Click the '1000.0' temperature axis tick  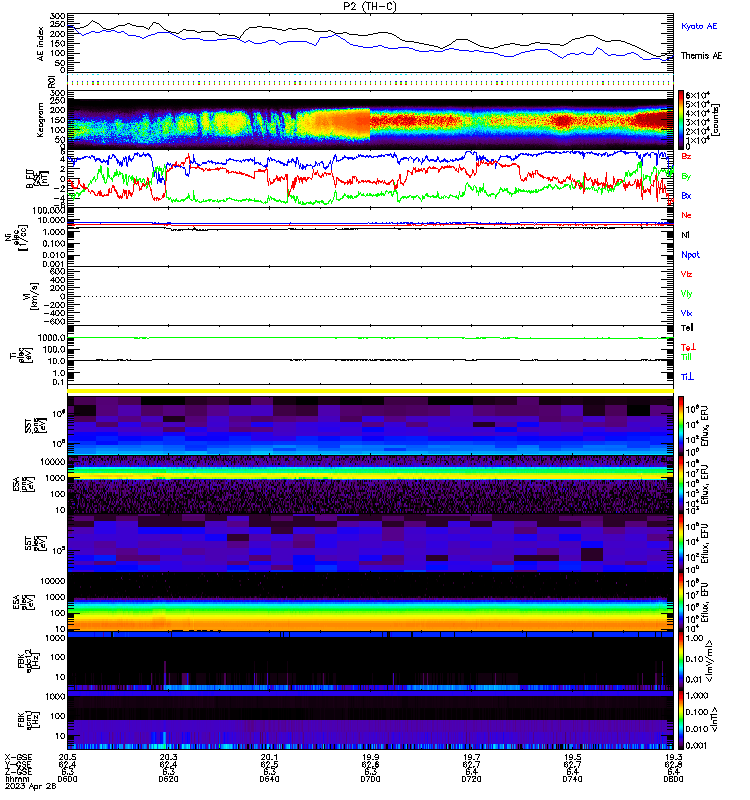[52, 338]
